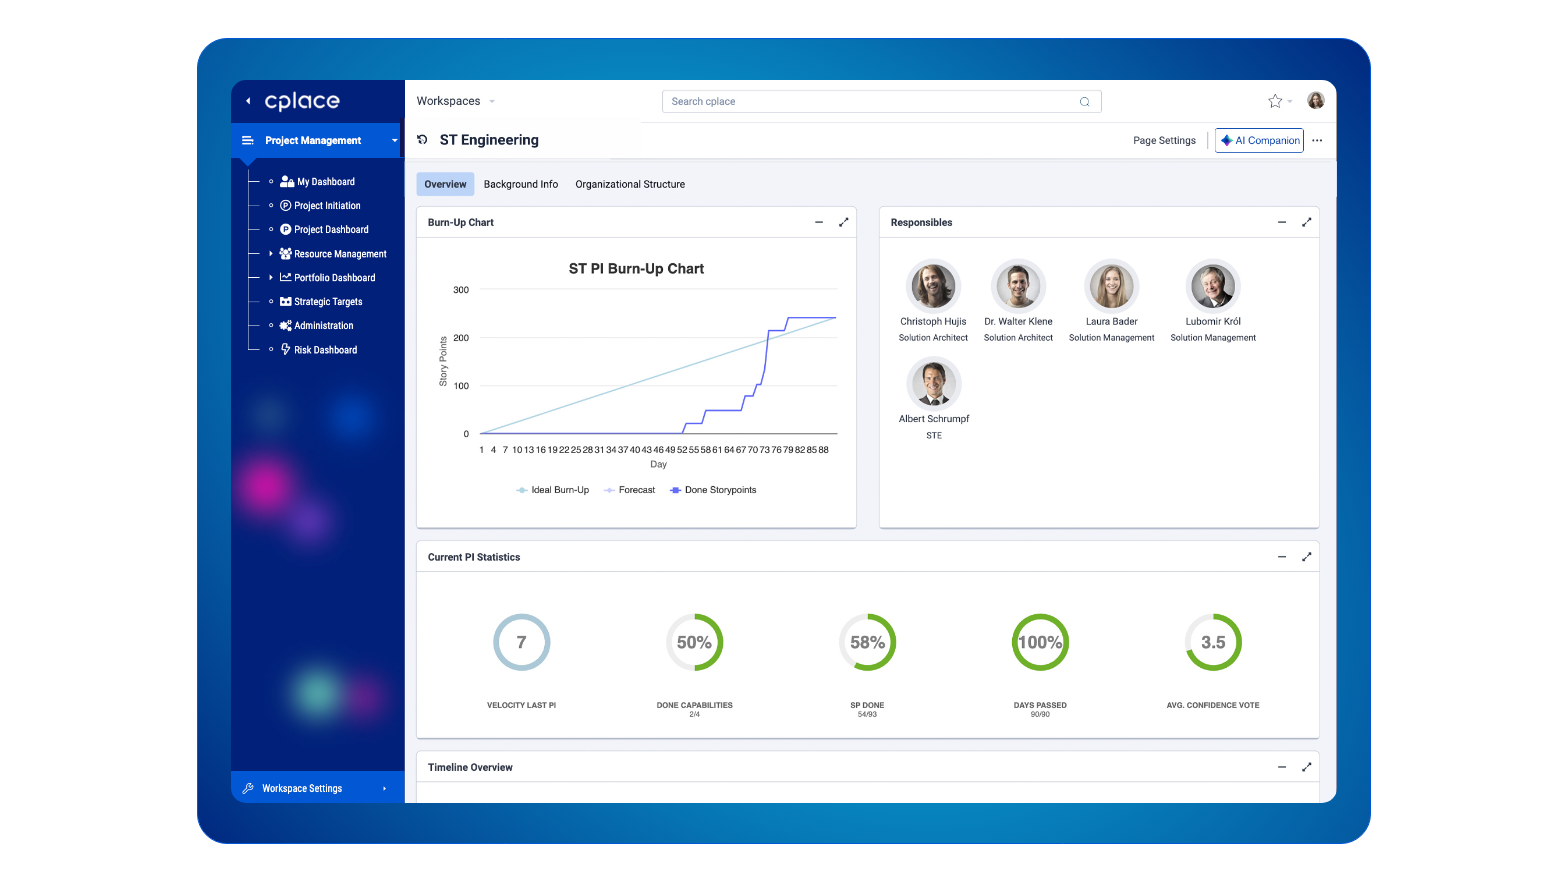Open the favorites star menu

[1280, 101]
